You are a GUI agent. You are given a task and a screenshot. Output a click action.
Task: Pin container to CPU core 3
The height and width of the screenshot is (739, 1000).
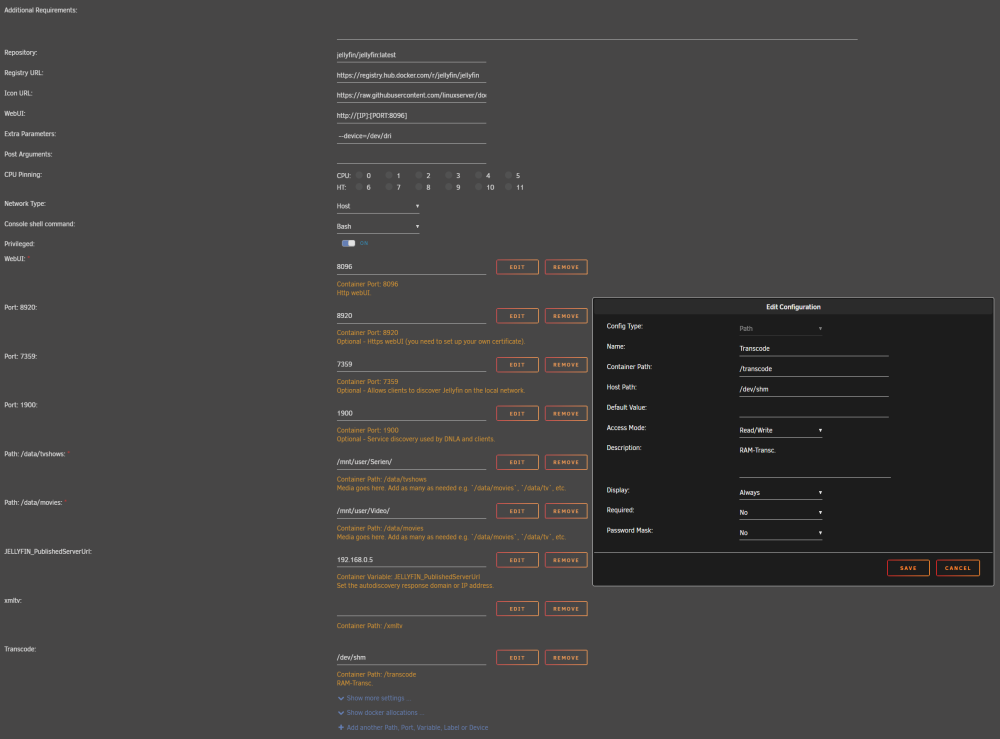click(x=449, y=175)
